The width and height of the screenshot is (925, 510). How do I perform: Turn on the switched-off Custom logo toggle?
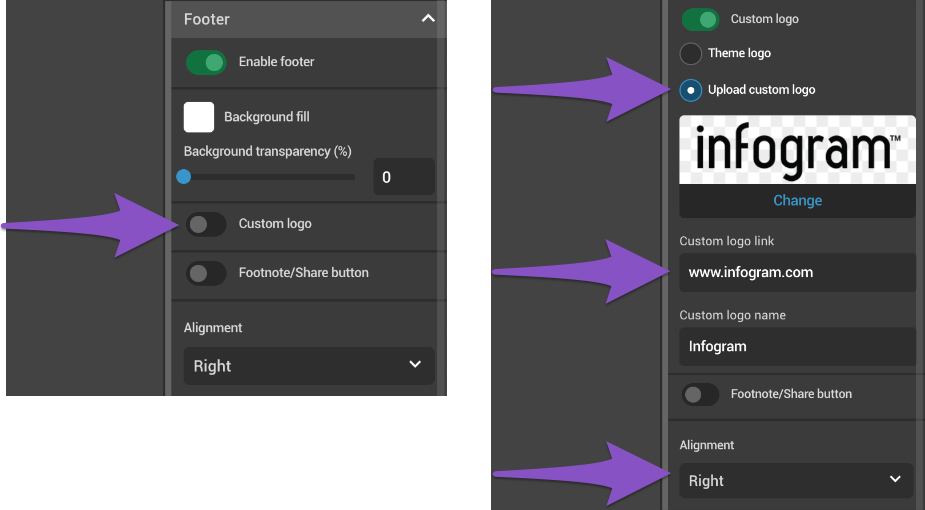coord(206,224)
